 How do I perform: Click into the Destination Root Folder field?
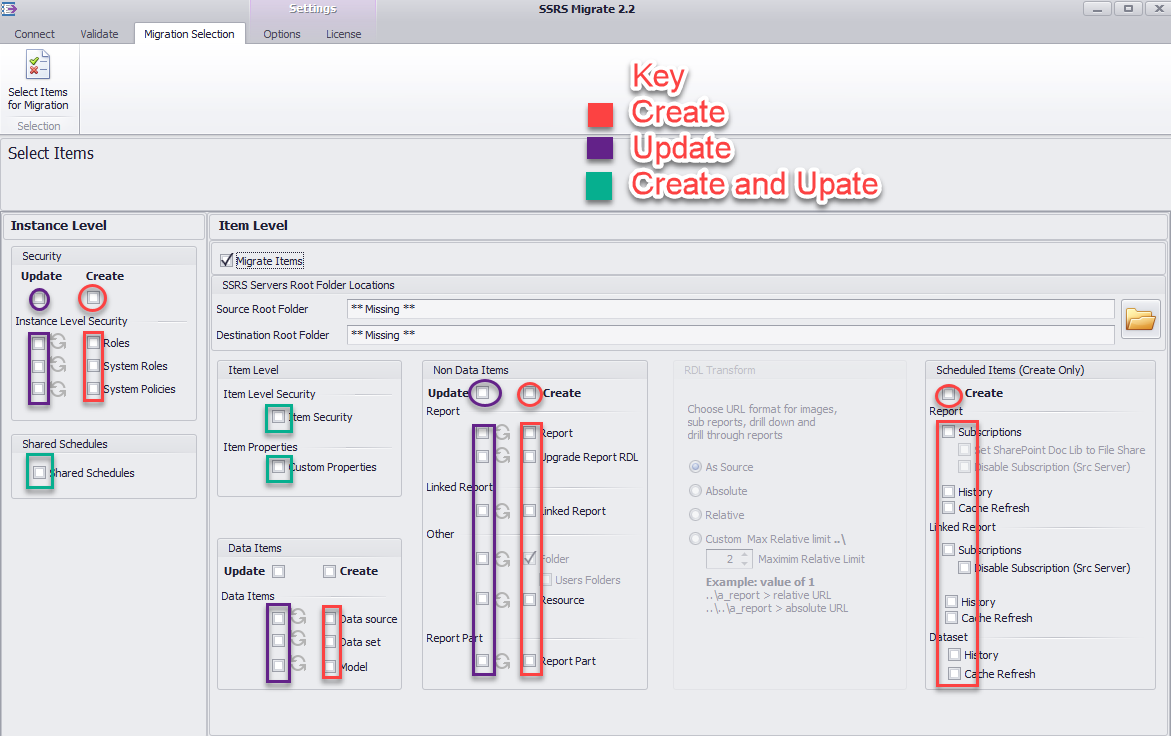730,334
